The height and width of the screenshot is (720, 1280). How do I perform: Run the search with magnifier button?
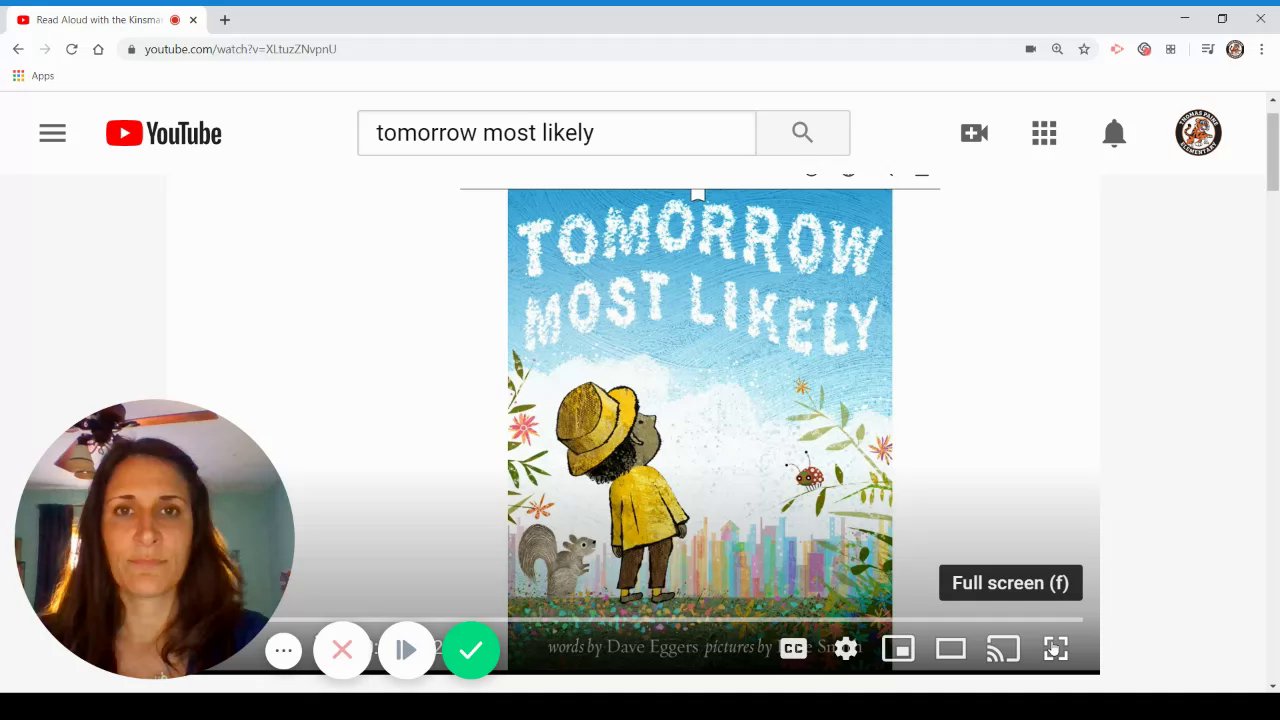point(802,133)
